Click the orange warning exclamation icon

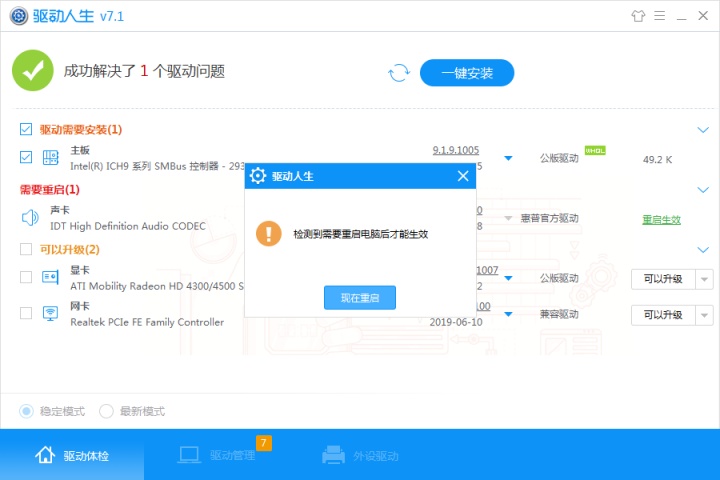pos(269,233)
